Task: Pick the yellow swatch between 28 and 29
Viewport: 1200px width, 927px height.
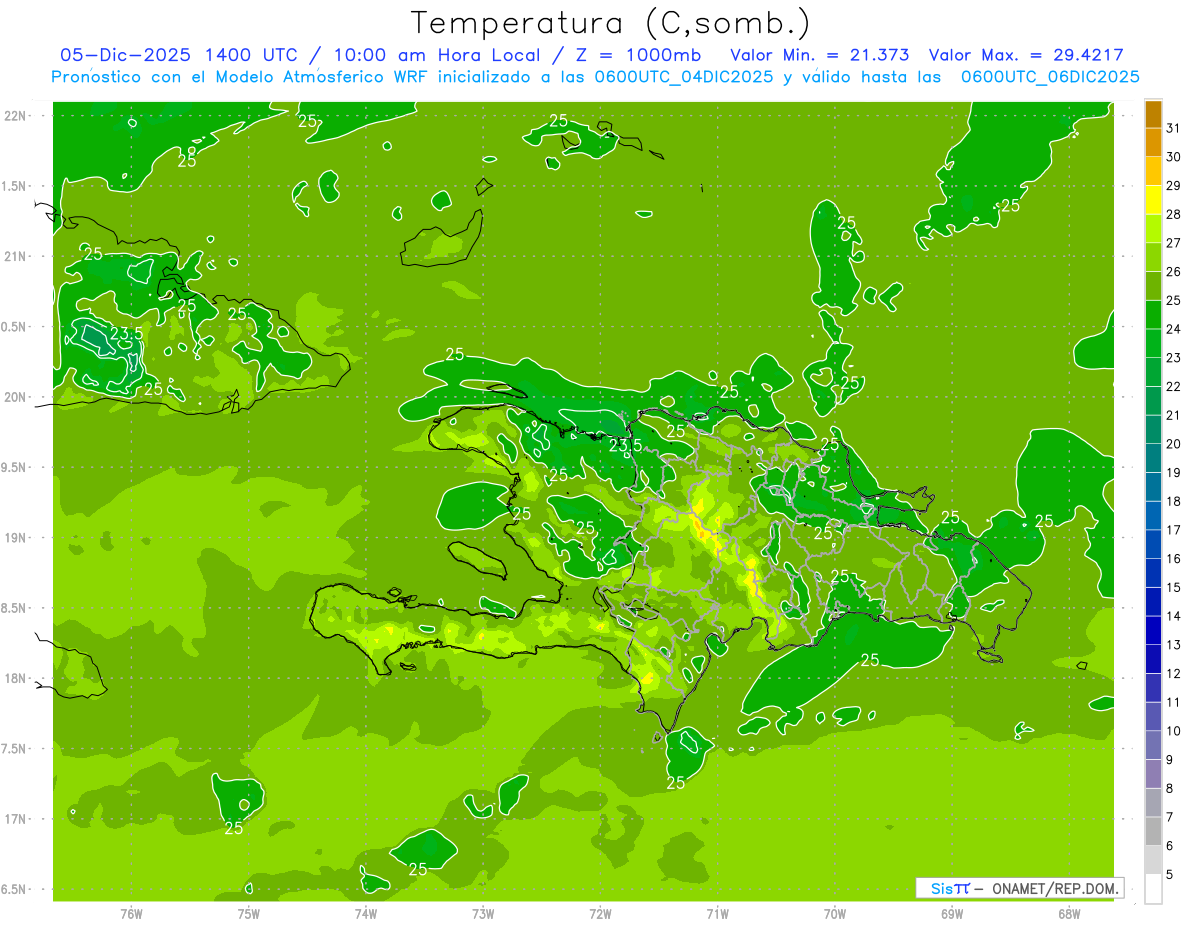Action: 1153,200
